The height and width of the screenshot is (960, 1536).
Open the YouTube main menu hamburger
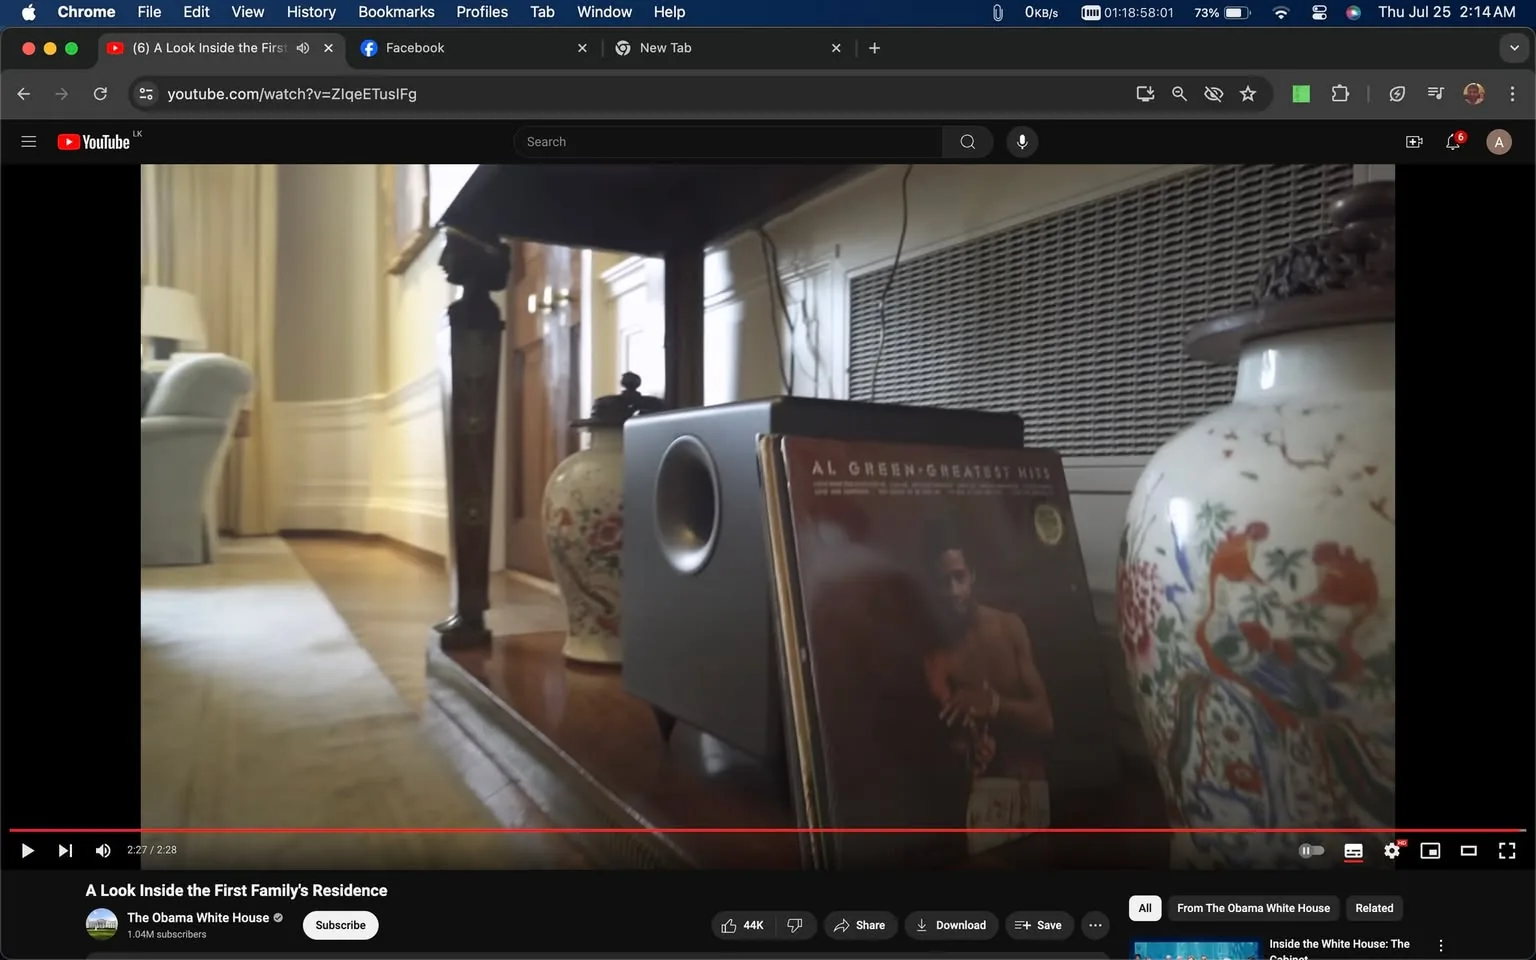point(28,141)
